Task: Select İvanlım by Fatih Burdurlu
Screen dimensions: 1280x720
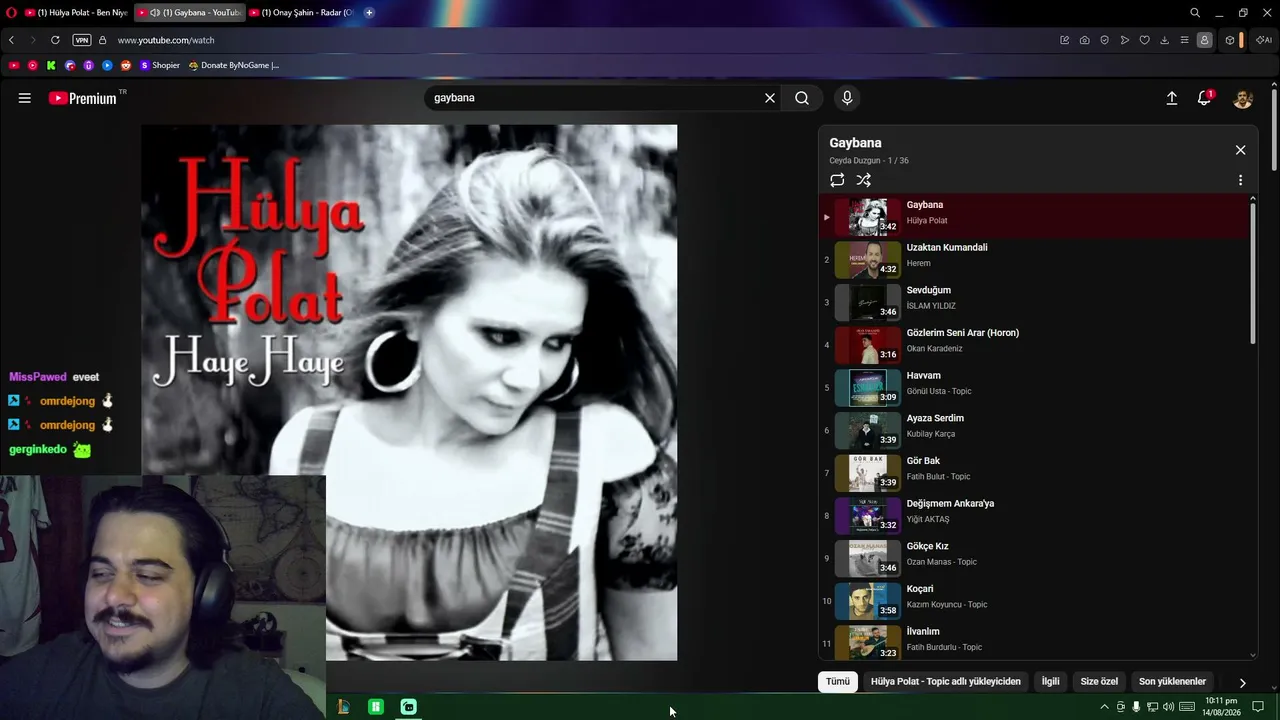Action: (x=1034, y=640)
